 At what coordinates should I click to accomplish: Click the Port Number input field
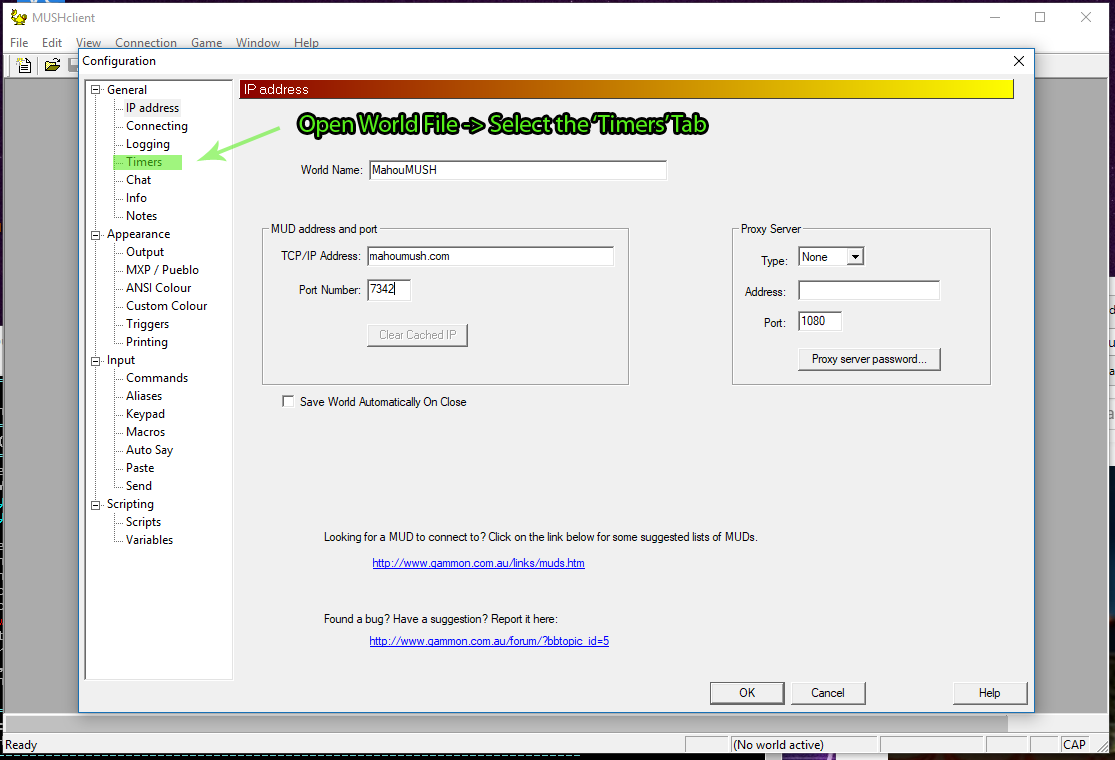pos(389,290)
